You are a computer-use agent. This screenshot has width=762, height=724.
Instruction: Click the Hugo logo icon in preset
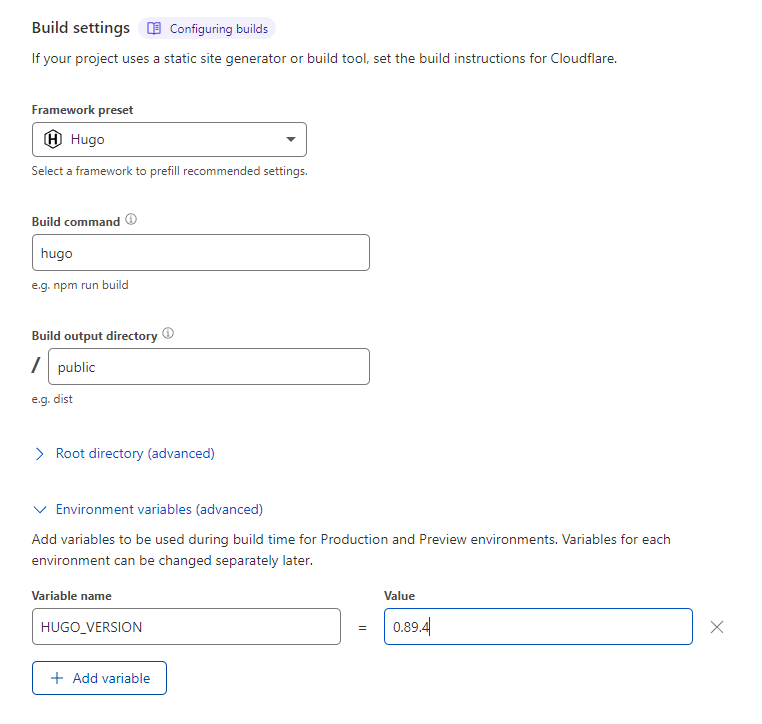(x=53, y=139)
